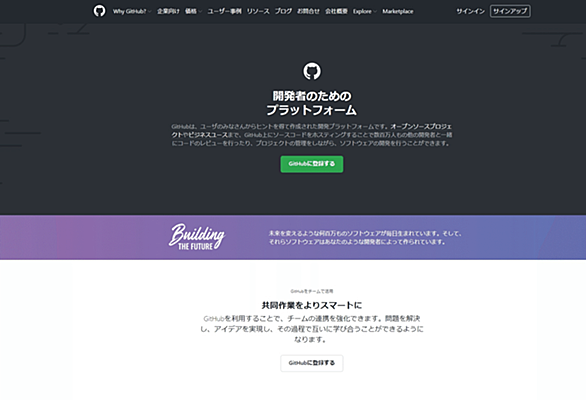Click the ビジネスユース bold text link
The height and width of the screenshot is (400, 586).
coord(208,135)
